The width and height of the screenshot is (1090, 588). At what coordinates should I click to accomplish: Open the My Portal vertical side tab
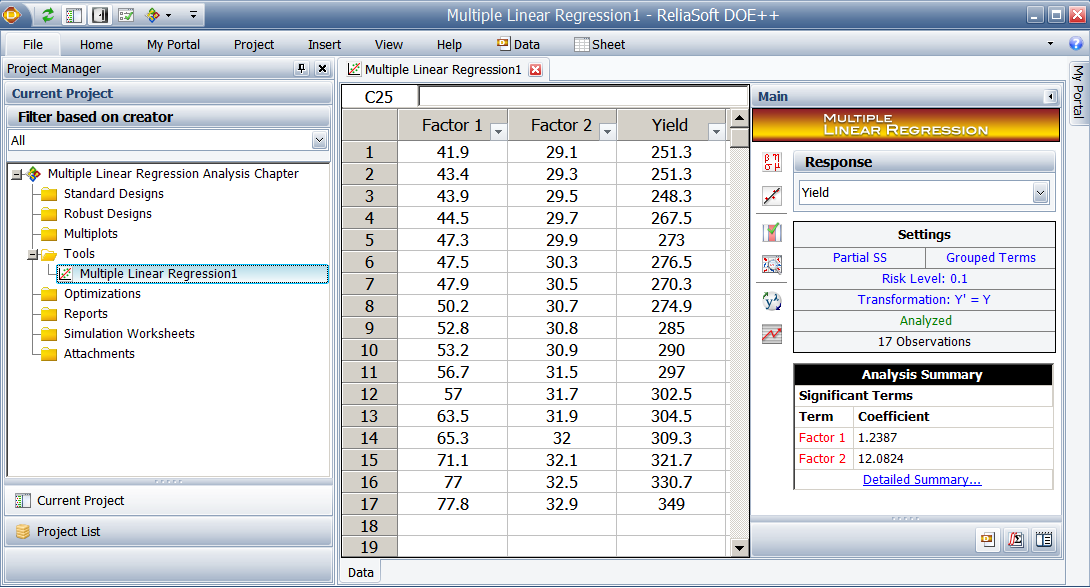coord(1077,91)
